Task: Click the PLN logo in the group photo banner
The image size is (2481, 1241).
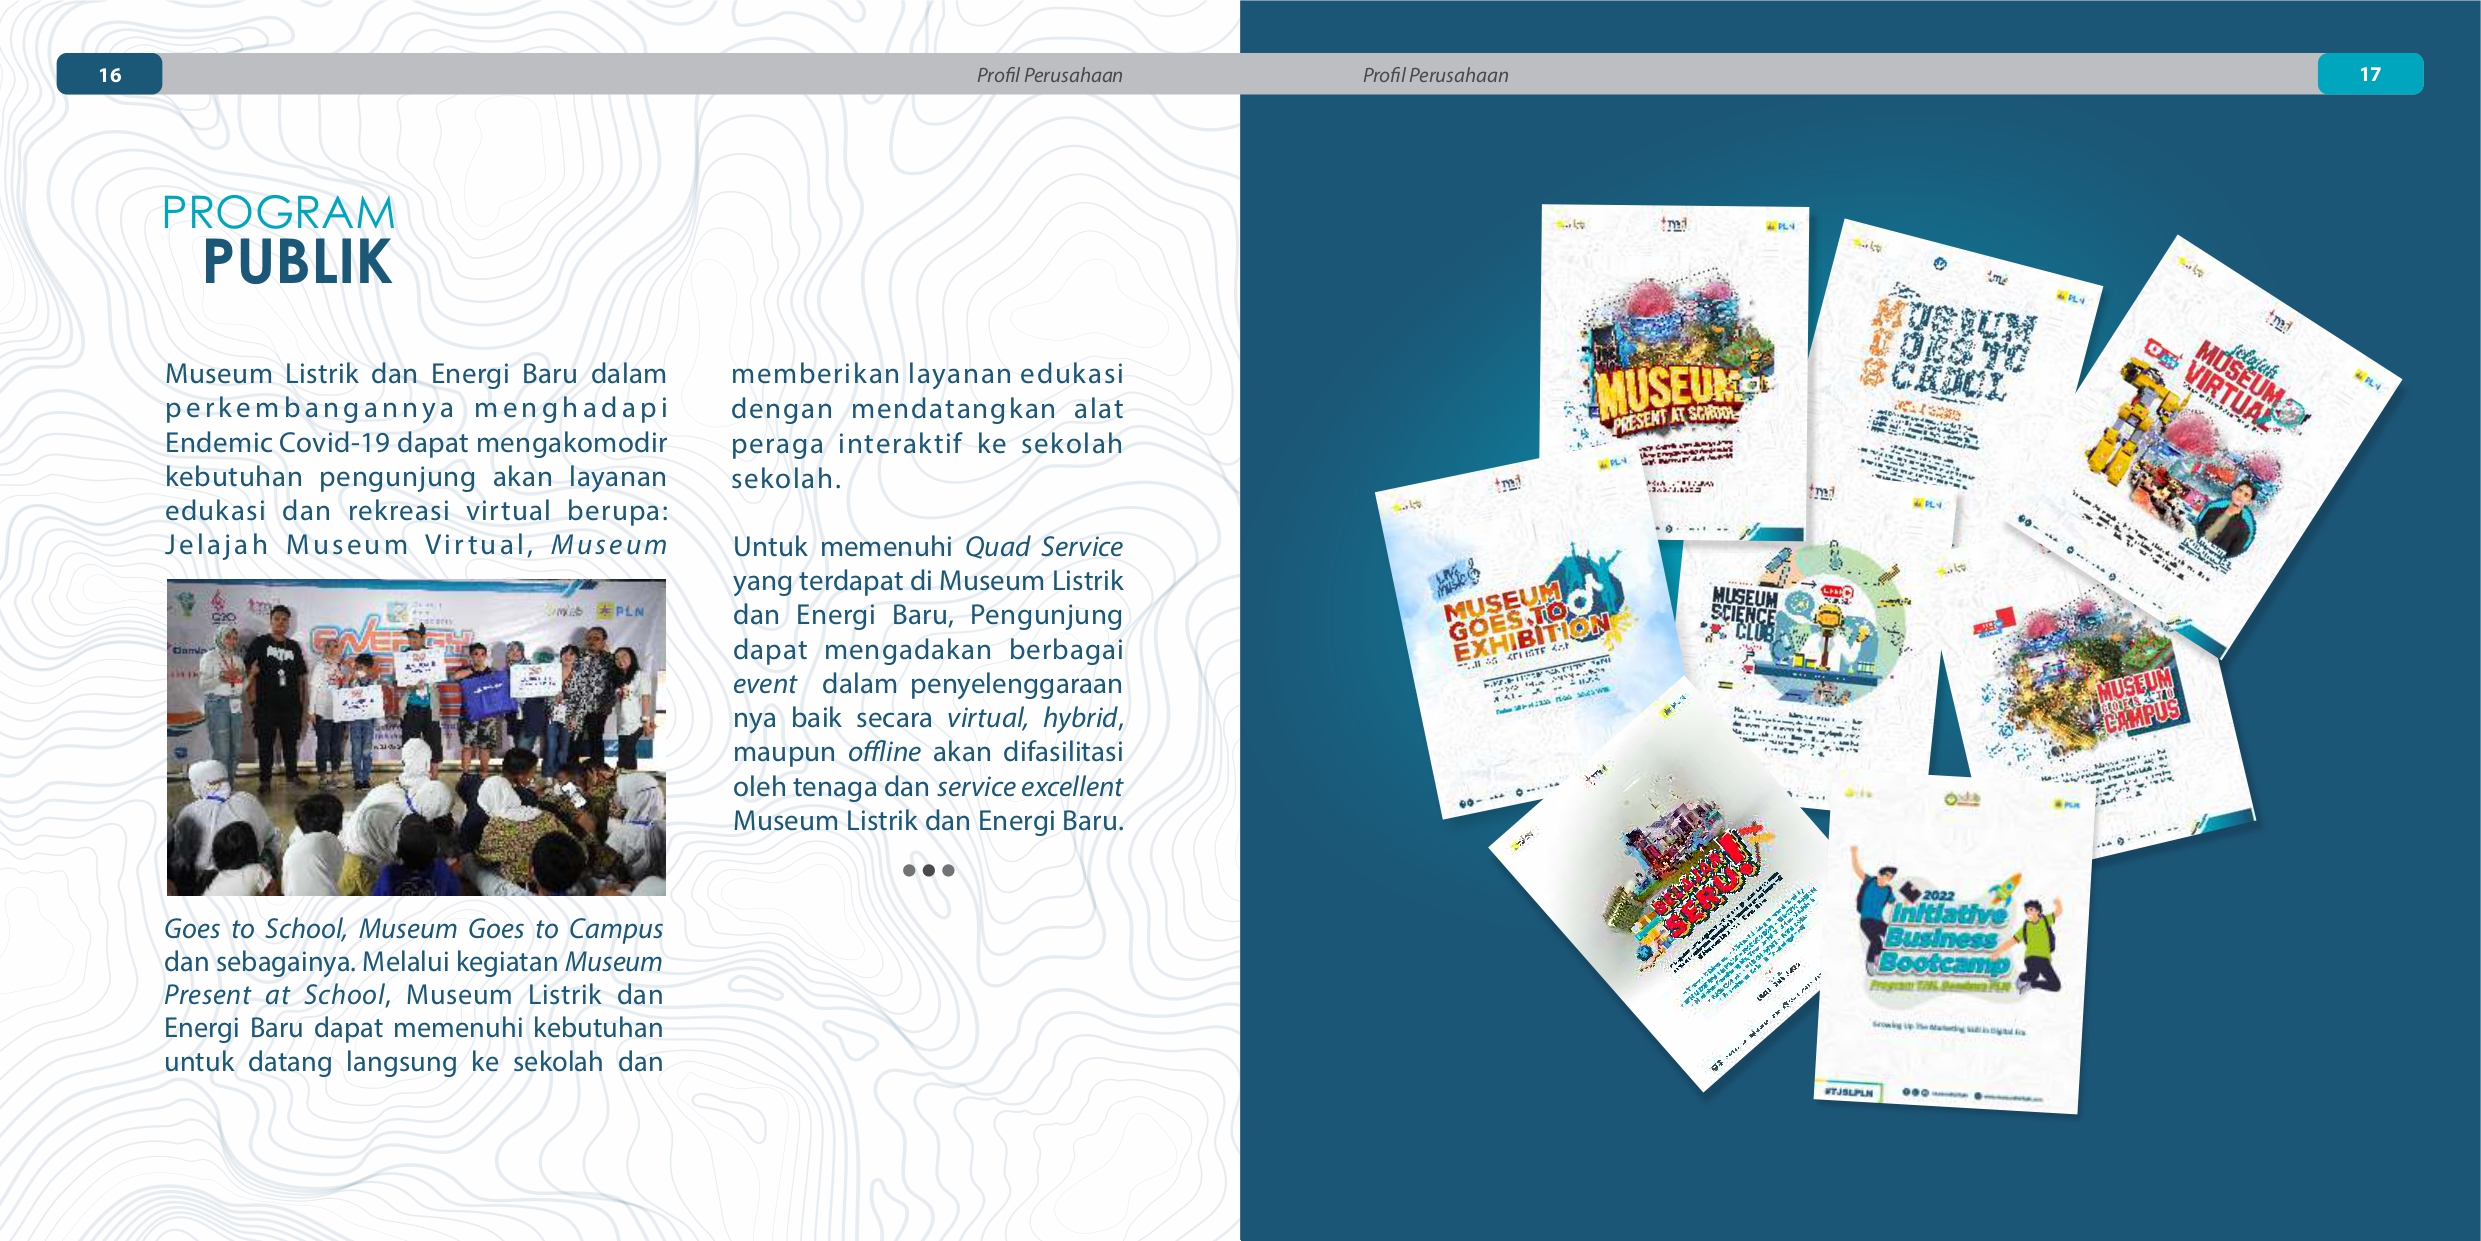Action: [x=621, y=610]
